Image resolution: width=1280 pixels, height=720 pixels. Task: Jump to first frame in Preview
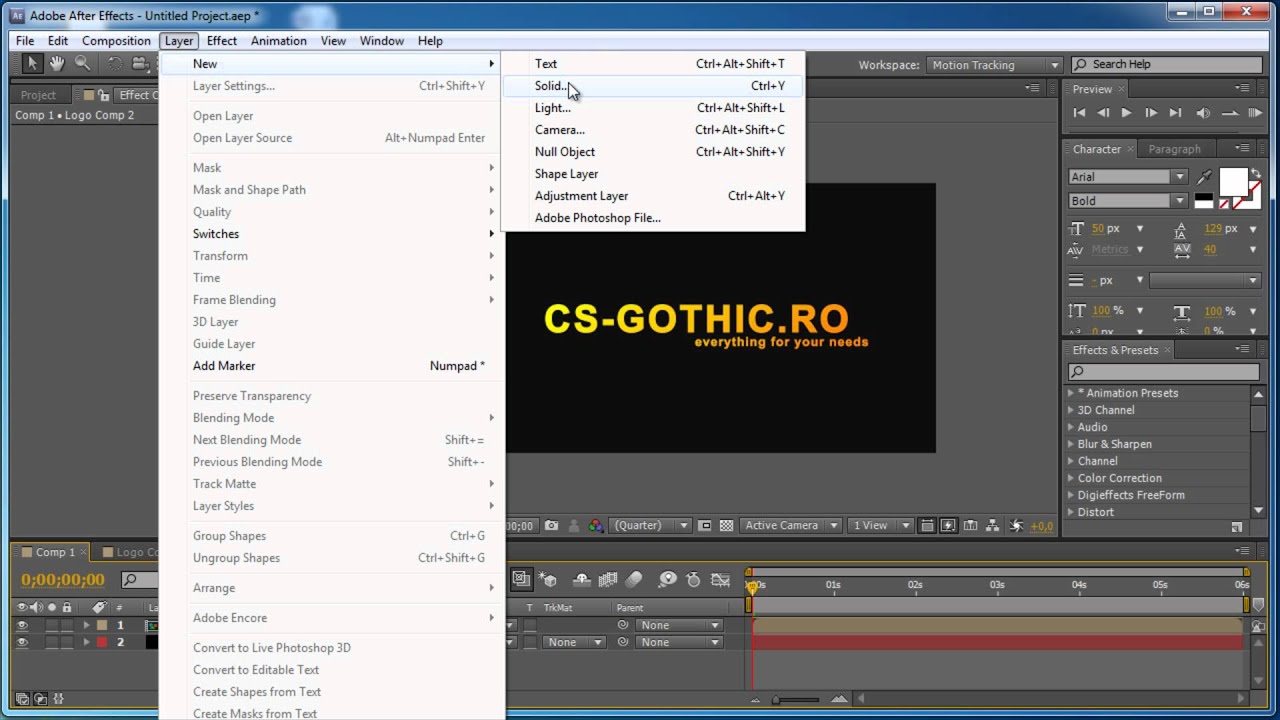click(1079, 113)
